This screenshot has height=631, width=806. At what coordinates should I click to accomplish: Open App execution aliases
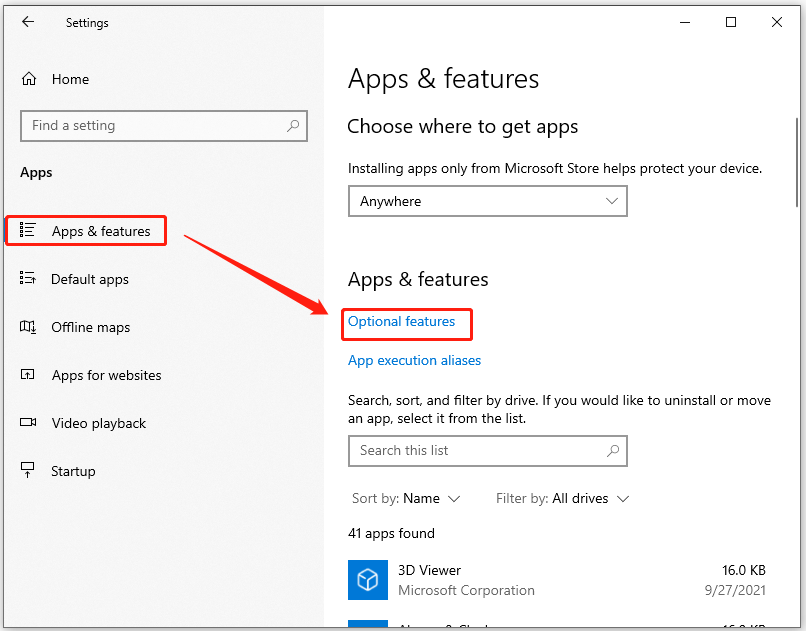pyautogui.click(x=414, y=360)
